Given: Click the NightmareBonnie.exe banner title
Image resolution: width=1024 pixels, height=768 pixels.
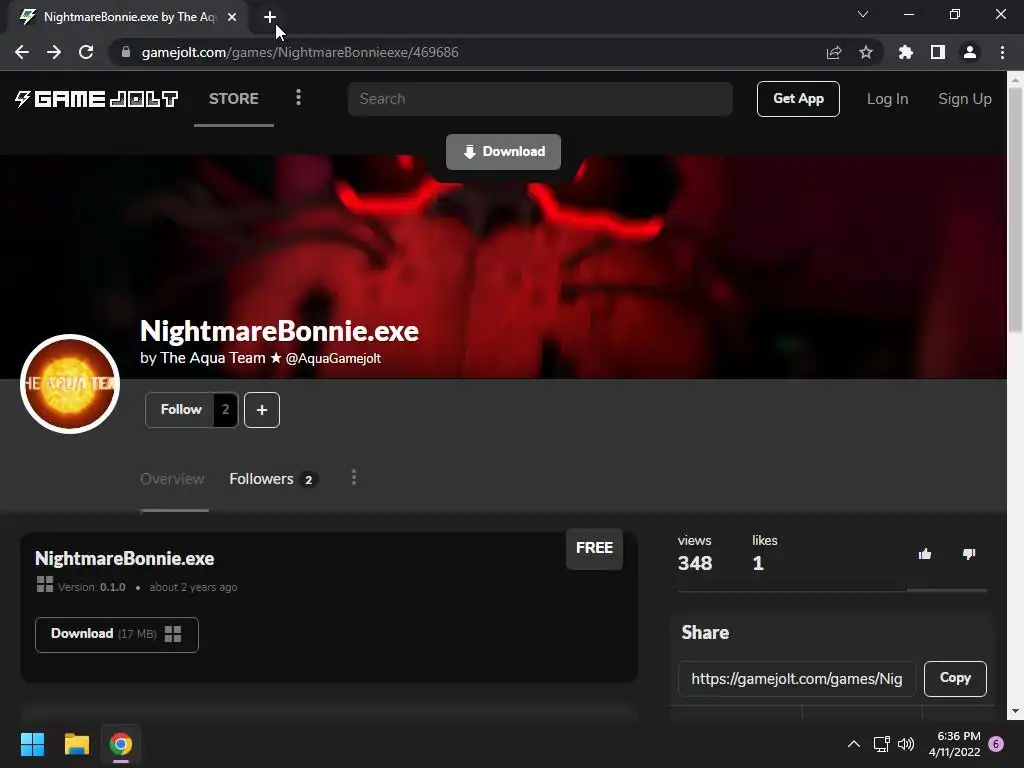Looking at the screenshot, I should coord(280,332).
